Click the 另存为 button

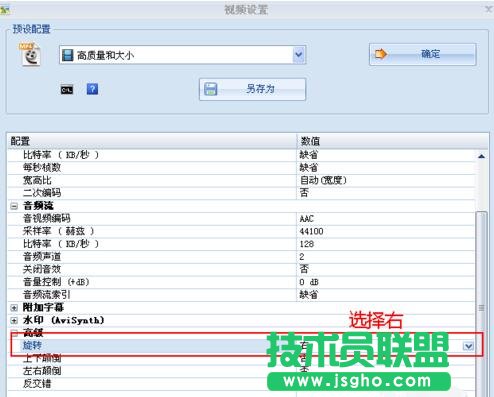(252, 89)
